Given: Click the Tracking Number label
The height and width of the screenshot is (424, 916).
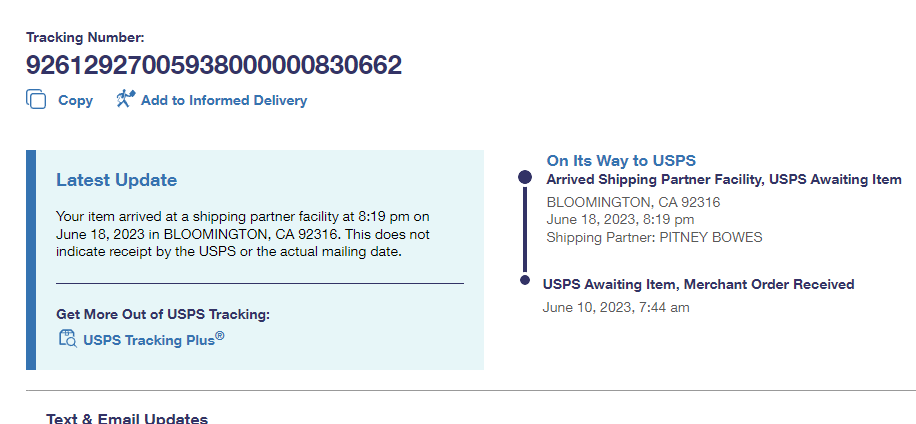Looking at the screenshot, I should [85, 37].
